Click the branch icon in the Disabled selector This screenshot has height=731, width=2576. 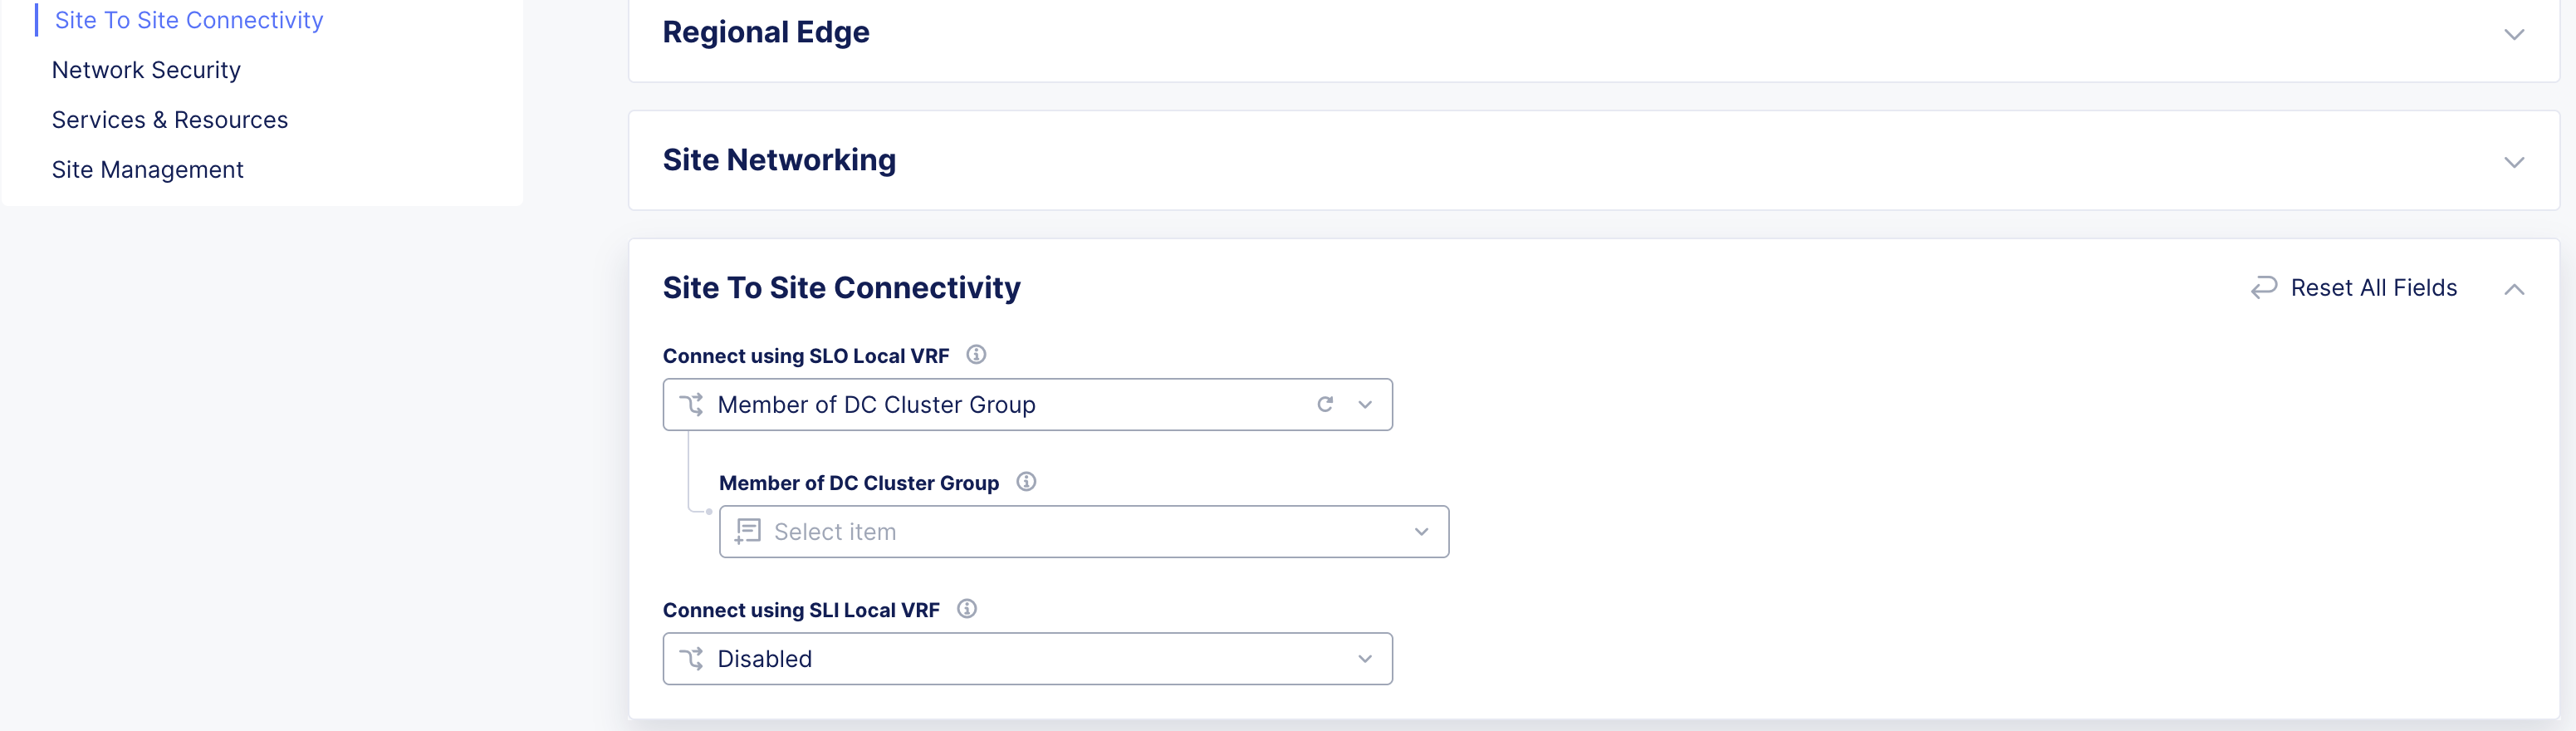(692, 658)
